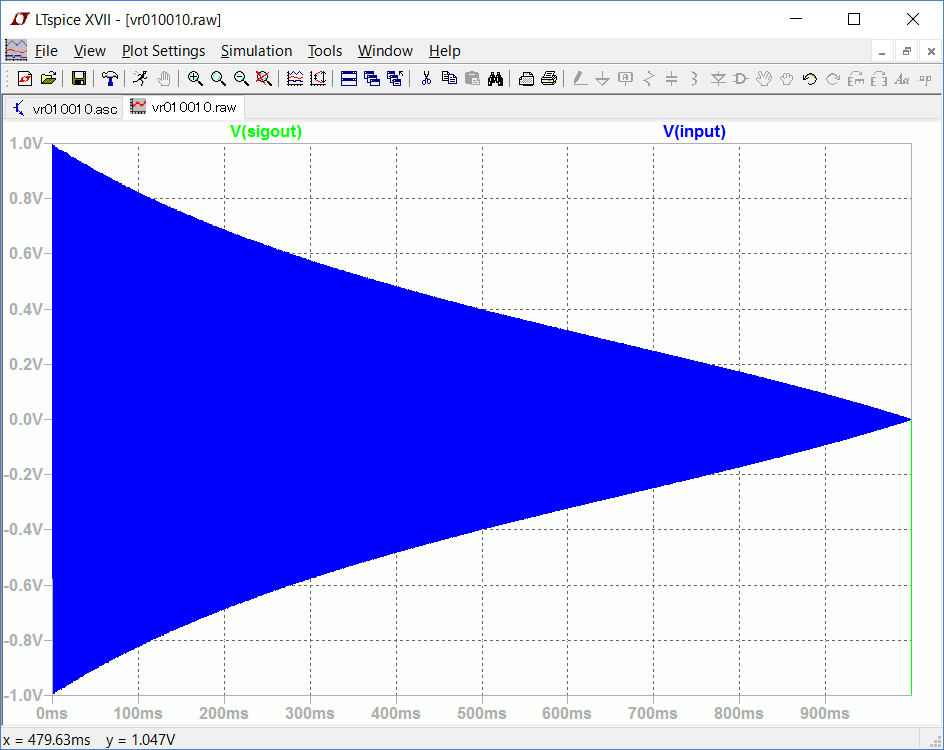Viewport: 944px width, 750px height.
Task: Click the Save floppy disk icon
Action: tap(79, 78)
